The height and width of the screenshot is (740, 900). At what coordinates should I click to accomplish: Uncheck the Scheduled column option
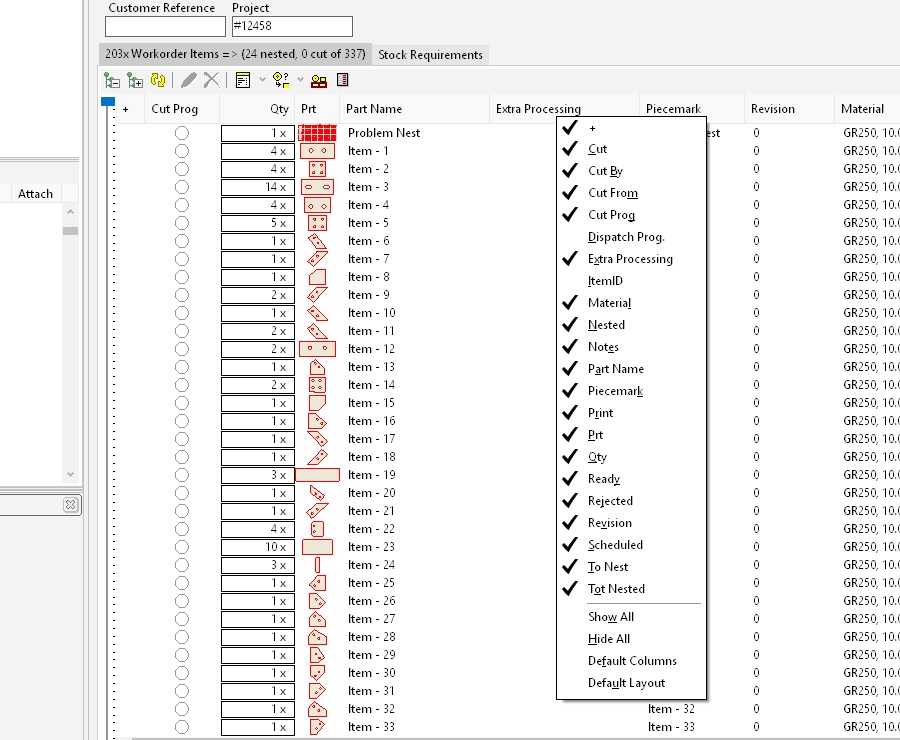(631, 545)
